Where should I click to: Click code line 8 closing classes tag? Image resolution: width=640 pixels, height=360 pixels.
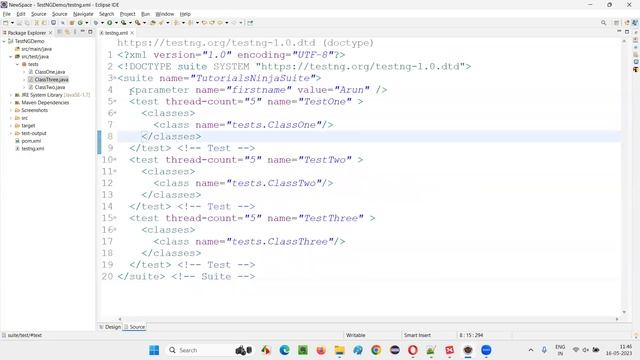pos(171,136)
